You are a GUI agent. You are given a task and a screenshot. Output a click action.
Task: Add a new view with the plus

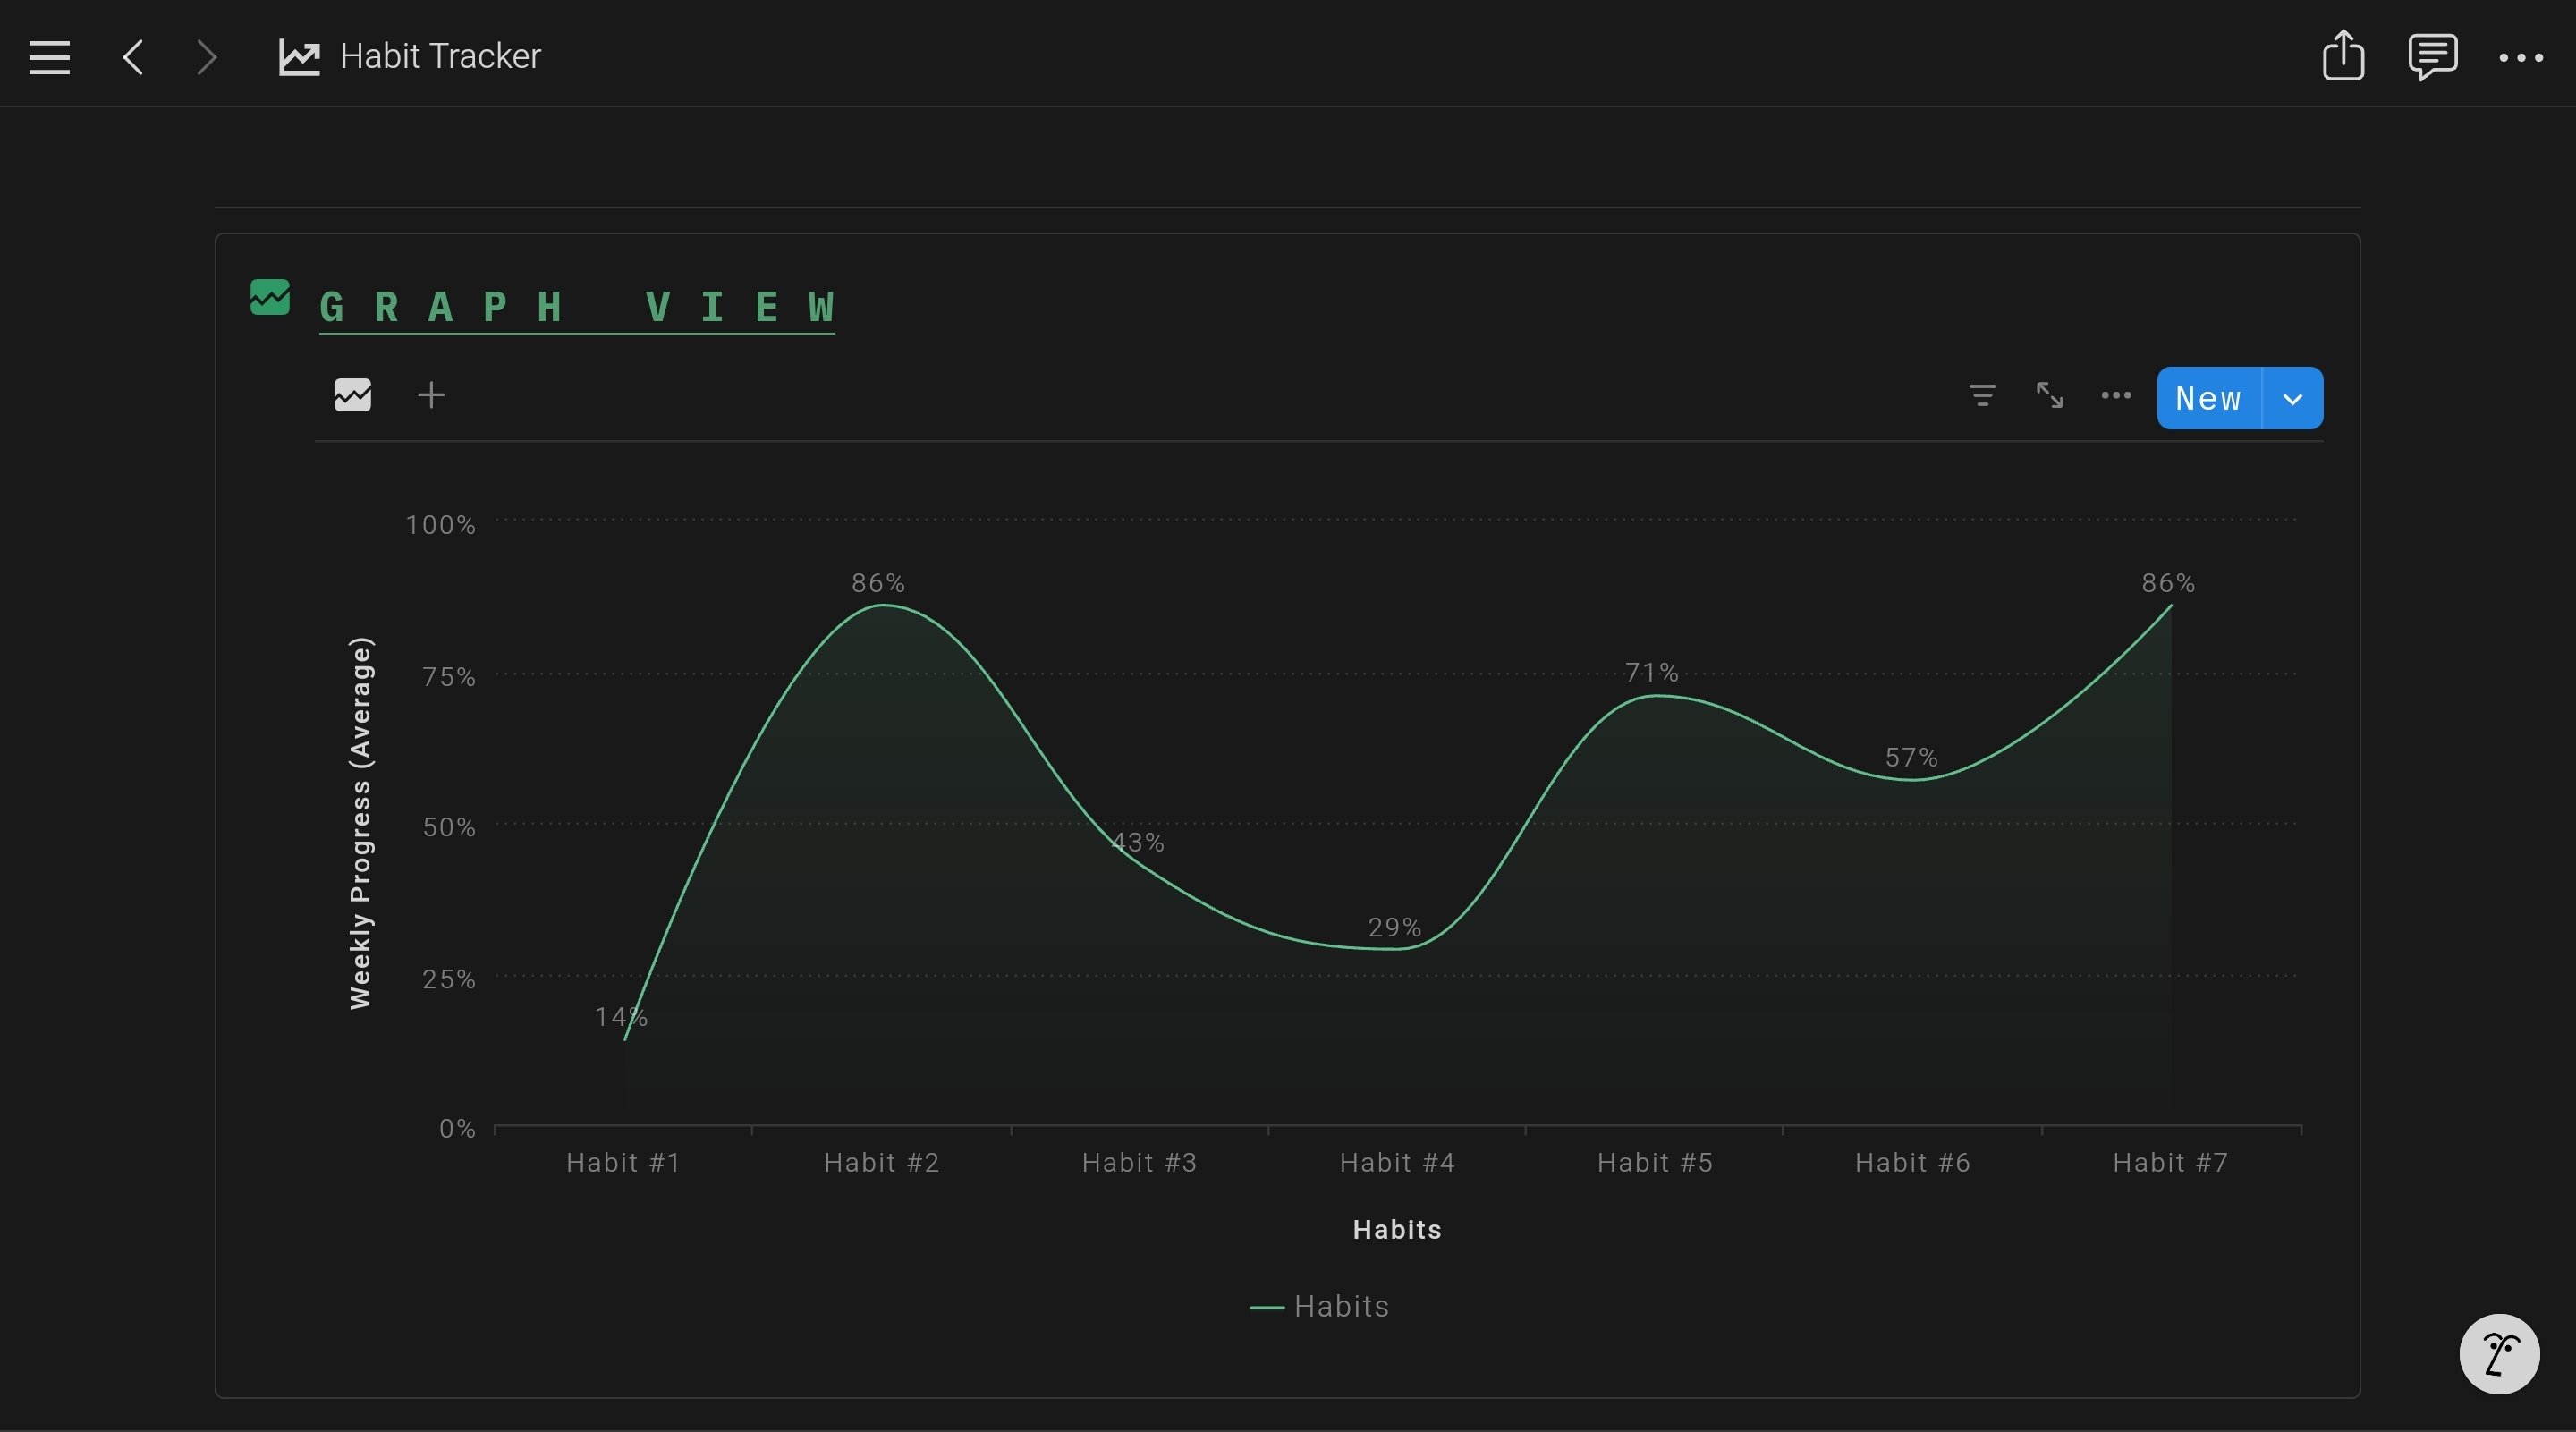point(431,395)
